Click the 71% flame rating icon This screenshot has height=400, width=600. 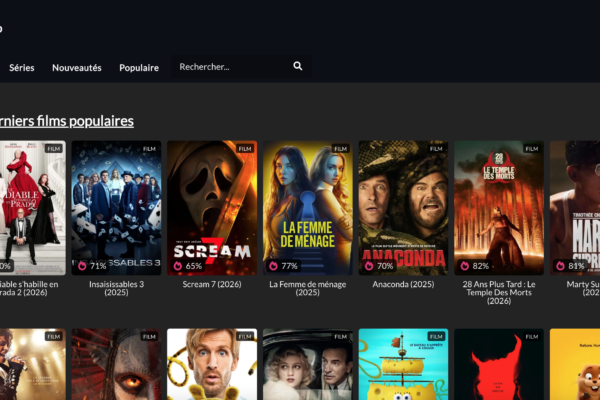82,266
